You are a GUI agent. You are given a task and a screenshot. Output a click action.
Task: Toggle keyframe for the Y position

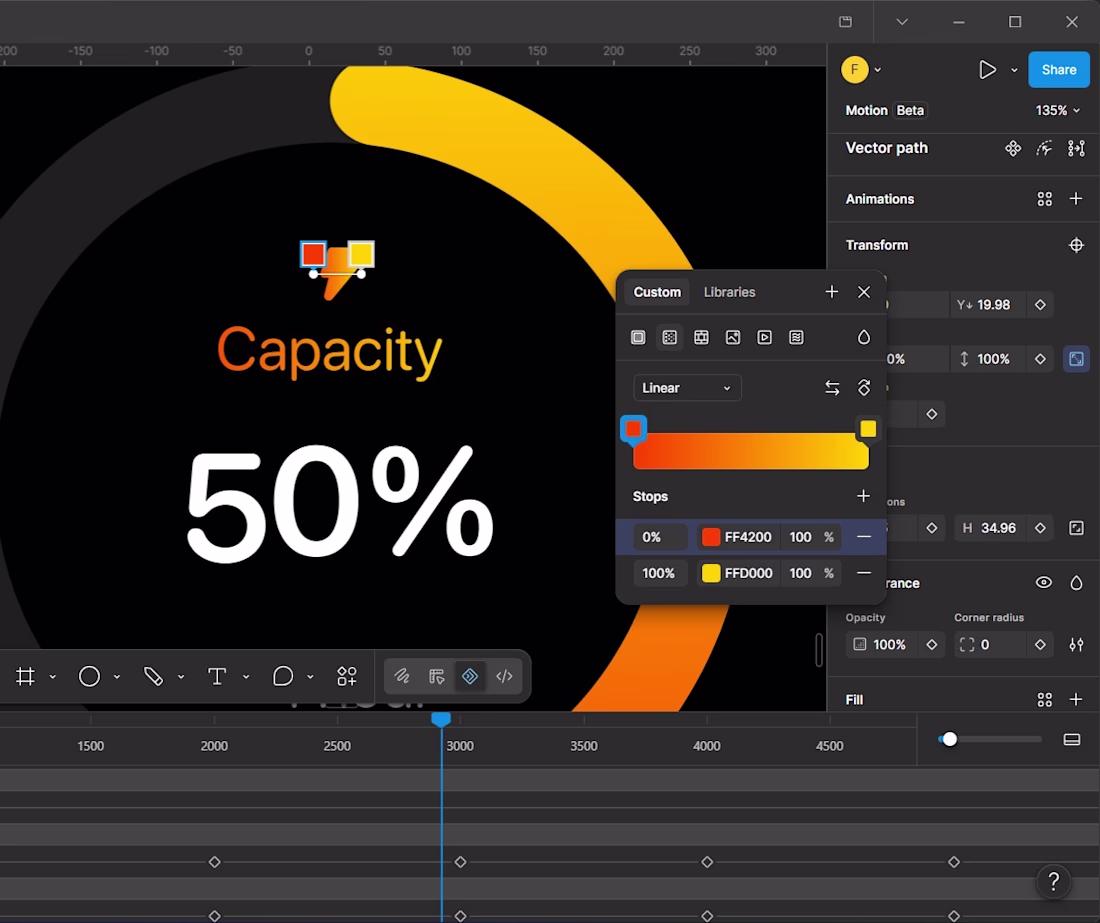tap(1040, 304)
